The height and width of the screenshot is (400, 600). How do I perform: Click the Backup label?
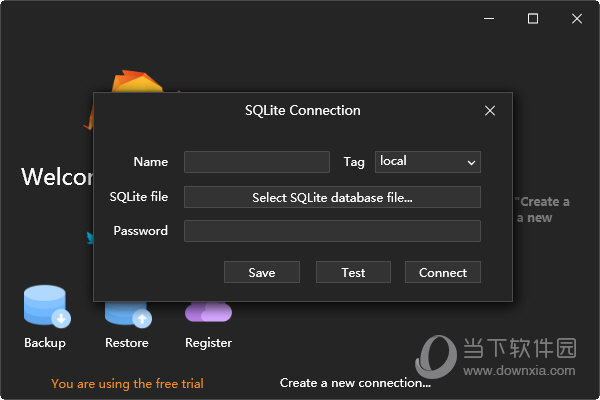[45, 343]
